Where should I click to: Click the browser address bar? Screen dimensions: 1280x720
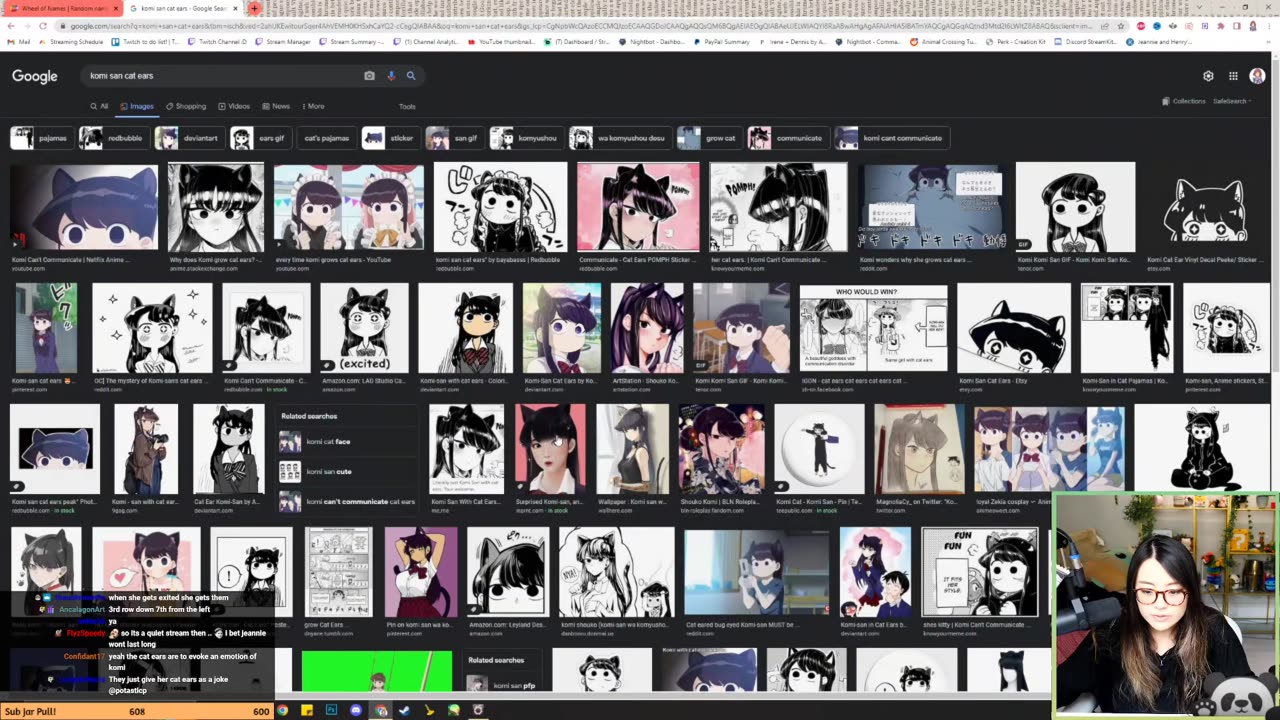(580, 25)
